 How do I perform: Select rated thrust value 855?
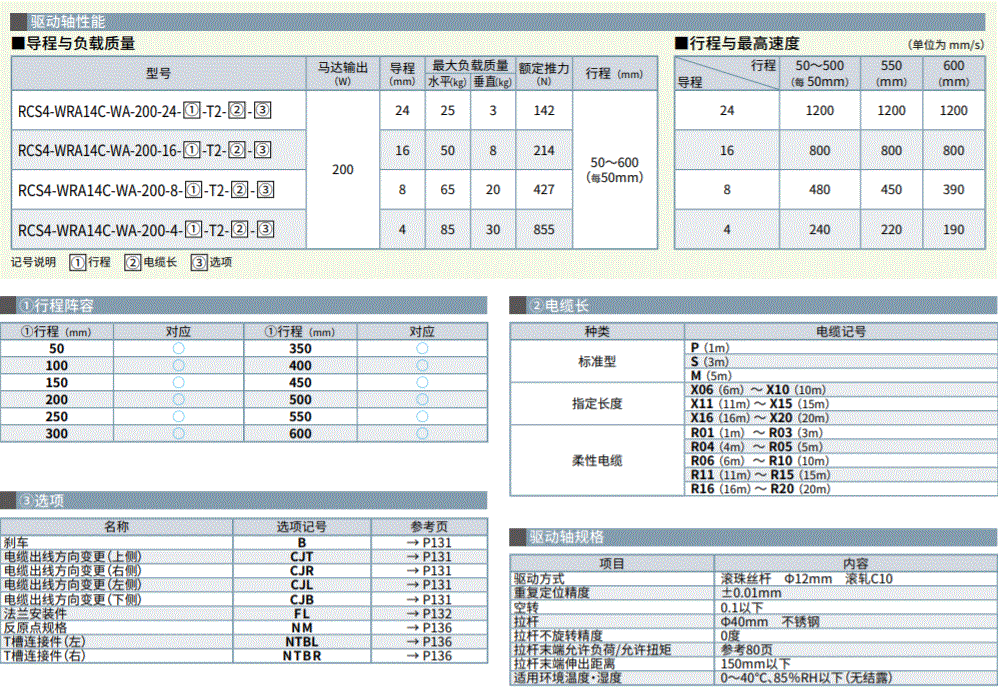coord(544,230)
